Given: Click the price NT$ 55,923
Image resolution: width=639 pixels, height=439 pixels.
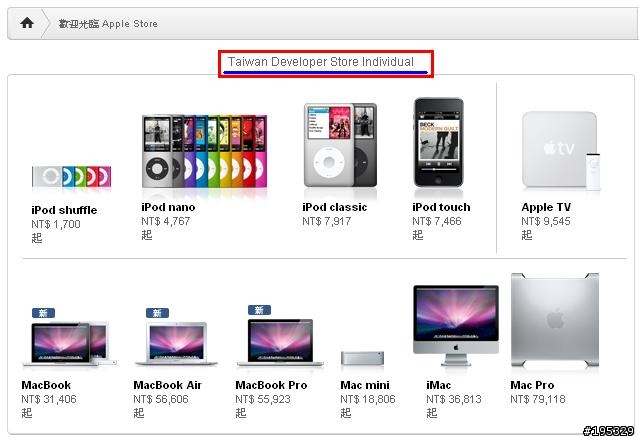Looking at the screenshot, I should click(263, 399).
